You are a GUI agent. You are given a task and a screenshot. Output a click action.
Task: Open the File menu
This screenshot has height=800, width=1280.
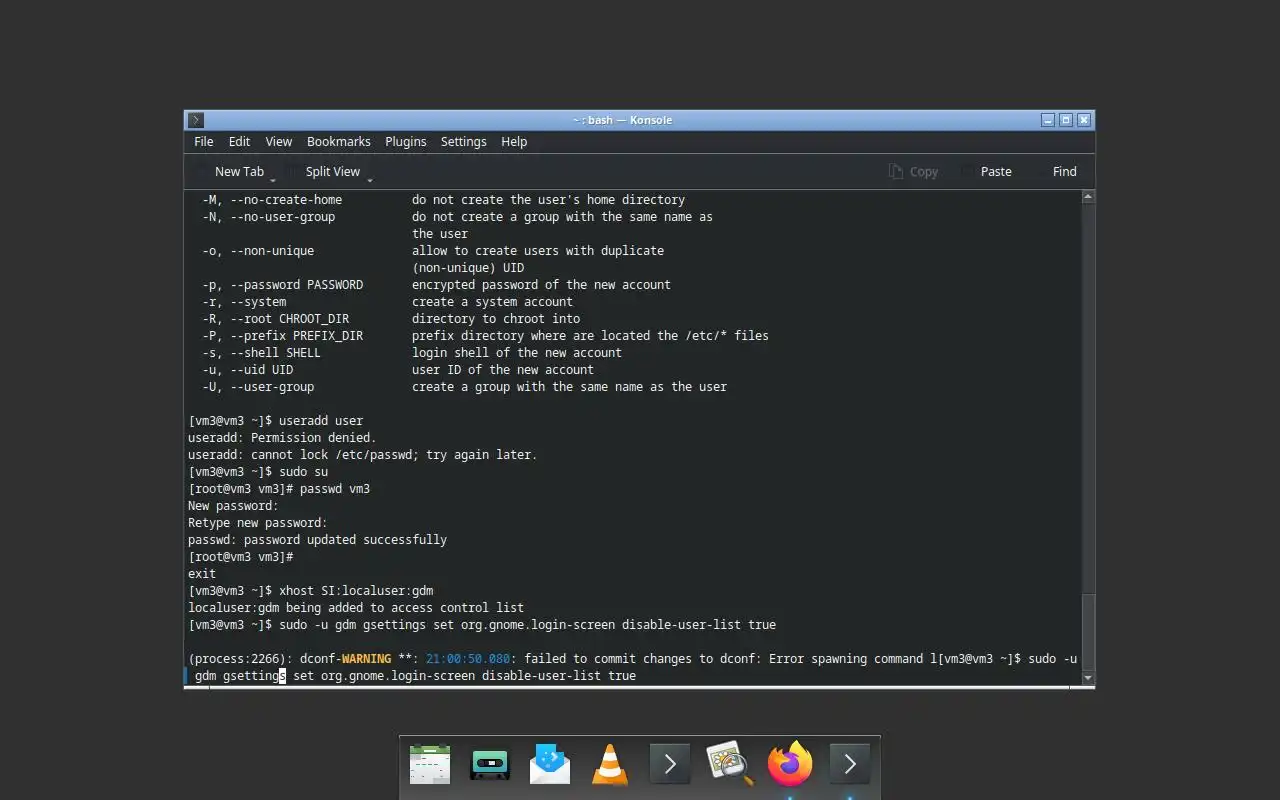[x=204, y=142]
